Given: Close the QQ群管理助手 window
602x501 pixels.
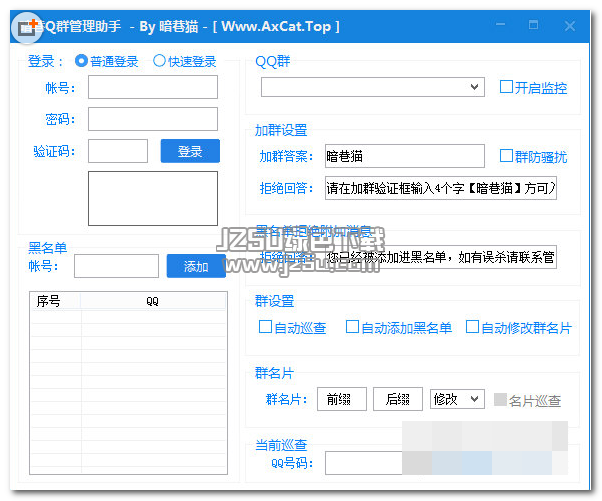Looking at the screenshot, I should (570, 26).
